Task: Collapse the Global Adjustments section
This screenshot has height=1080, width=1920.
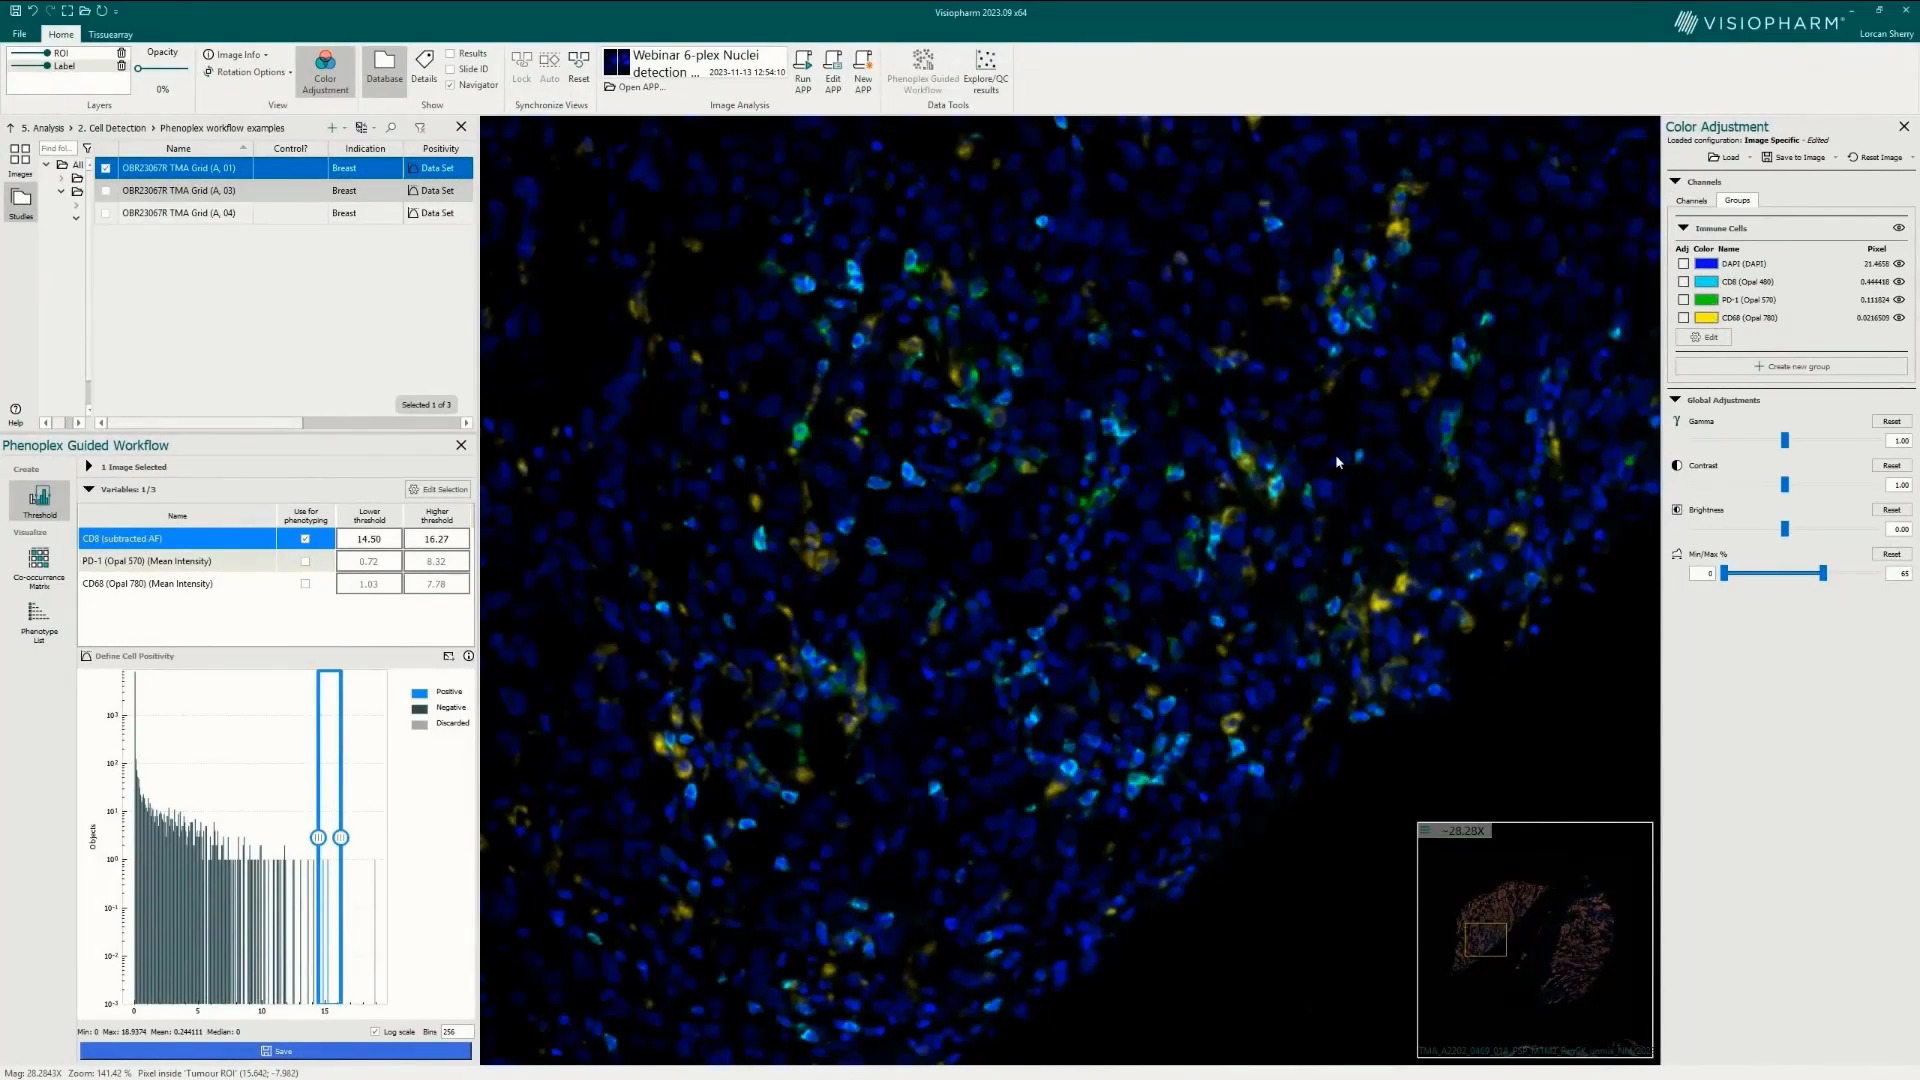Action: tap(1675, 400)
